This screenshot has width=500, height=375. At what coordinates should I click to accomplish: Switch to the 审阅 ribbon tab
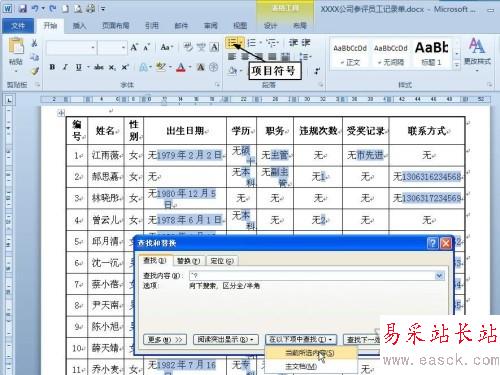pyautogui.click(x=211, y=26)
